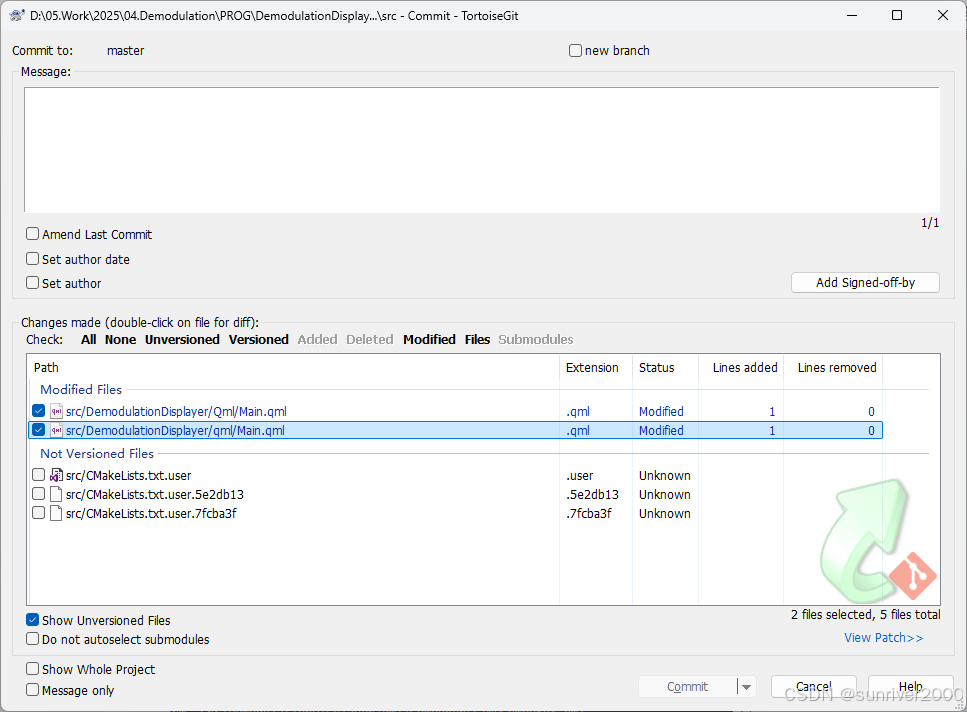Minimize the TortoiseGit commit window
967x712 pixels.
[x=852, y=15]
